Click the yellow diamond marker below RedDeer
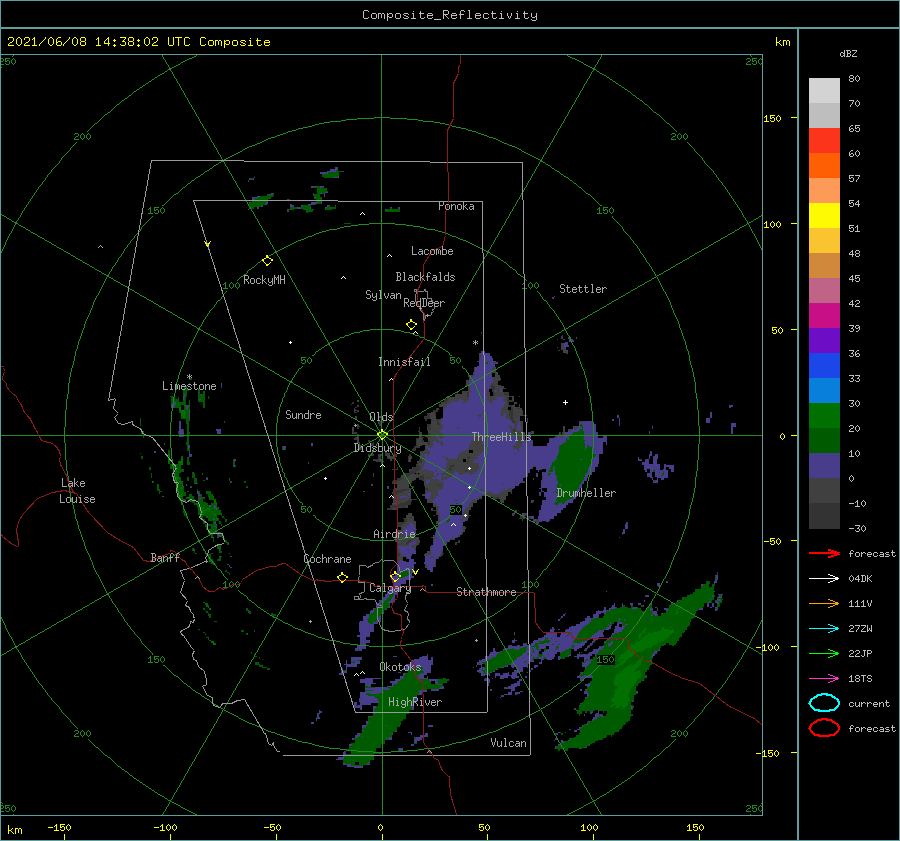Viewport: 900px width, 841px height. [411, 325]
